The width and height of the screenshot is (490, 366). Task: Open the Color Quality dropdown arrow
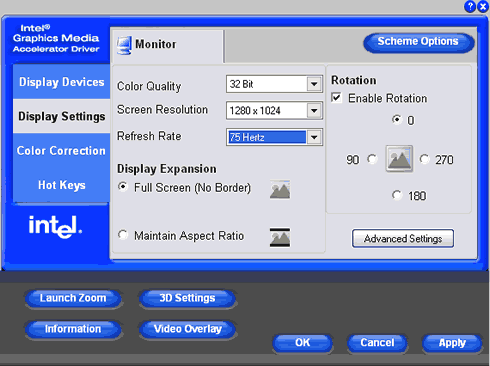click(x=314, y=84)
